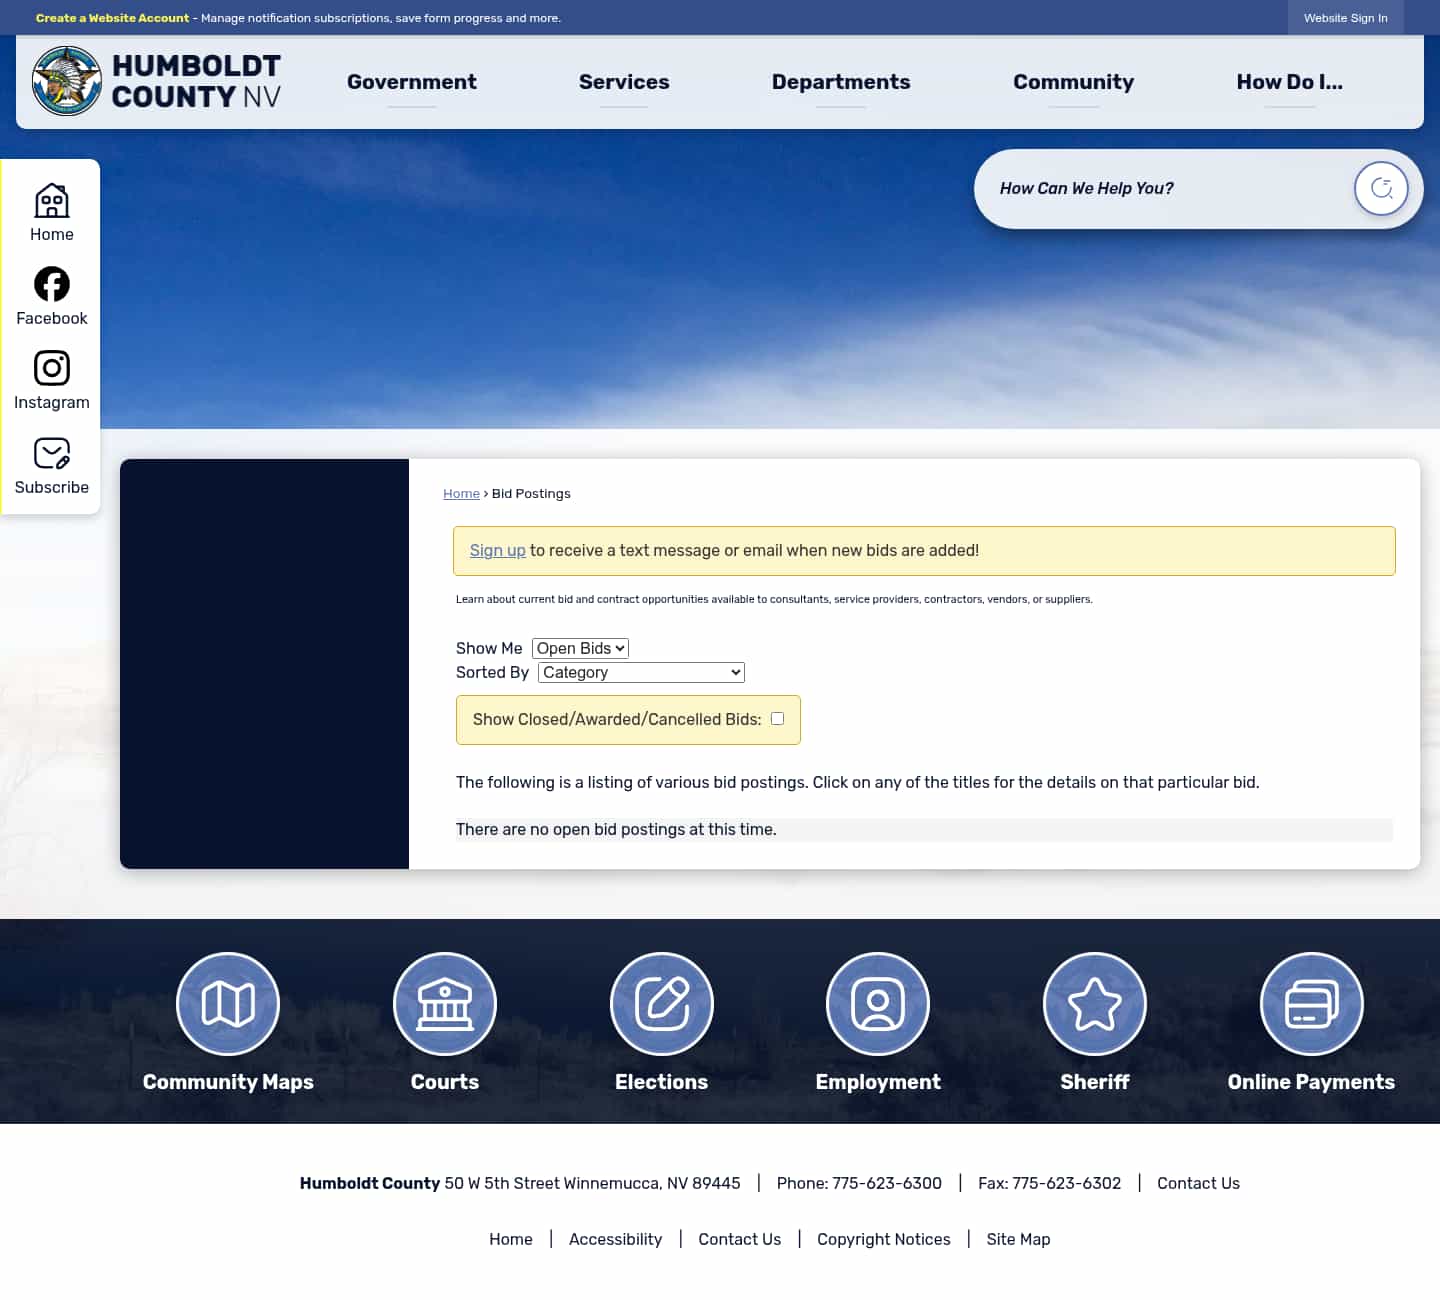Enable Show Closed/Awarded/Cancelled Bids checkbox
The width and height of the screenshot is (1440, 1300).
(777, 718)
